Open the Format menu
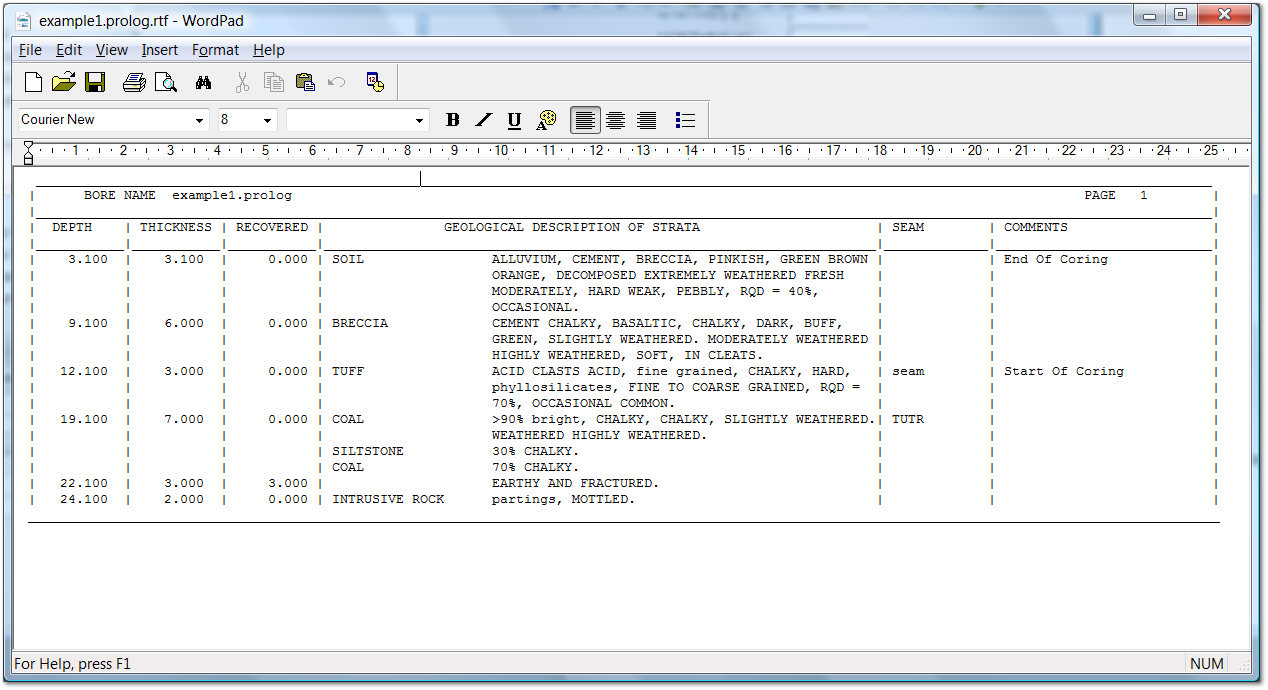The height and width of the screenshot is (690, 1268). tap(215, 50)
